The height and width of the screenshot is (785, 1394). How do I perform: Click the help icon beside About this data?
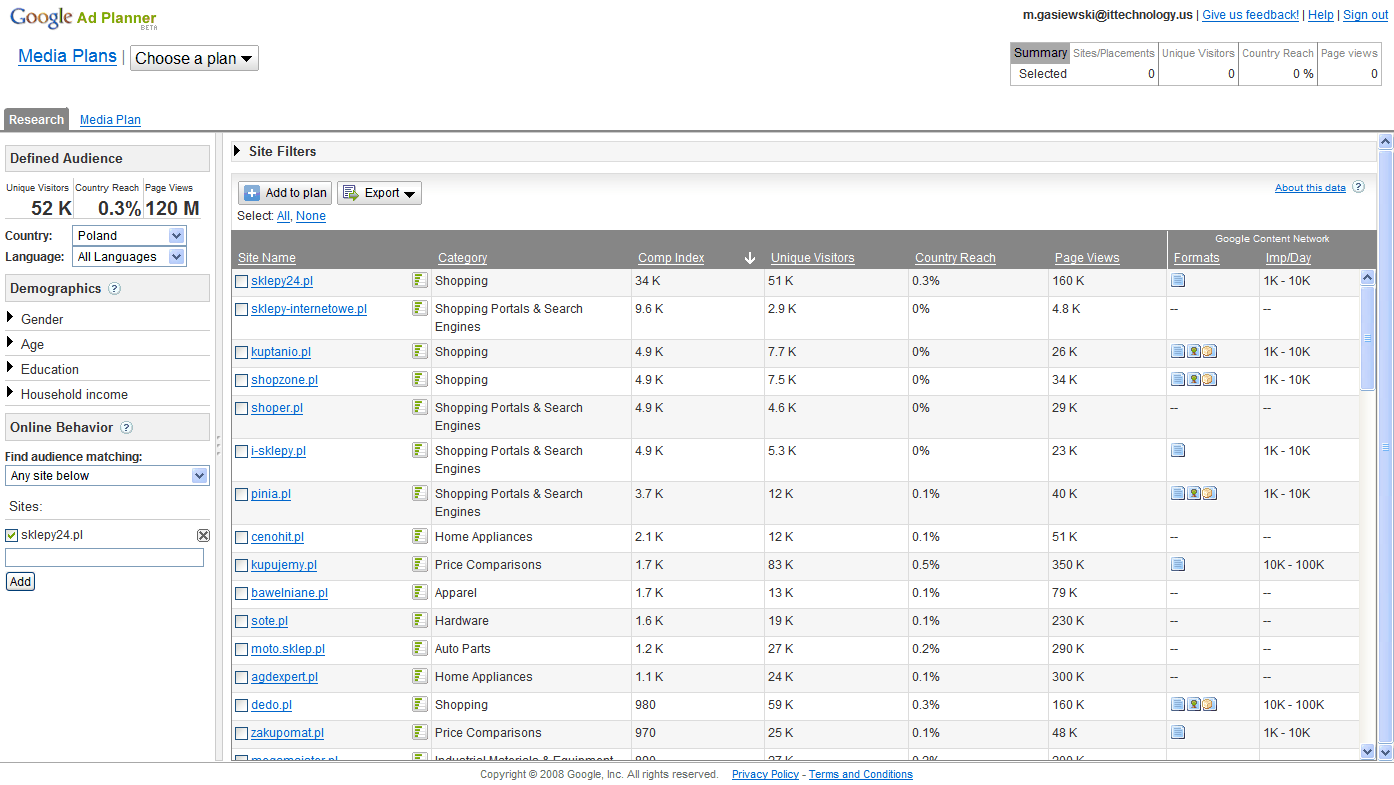(x=1358, y=187)
